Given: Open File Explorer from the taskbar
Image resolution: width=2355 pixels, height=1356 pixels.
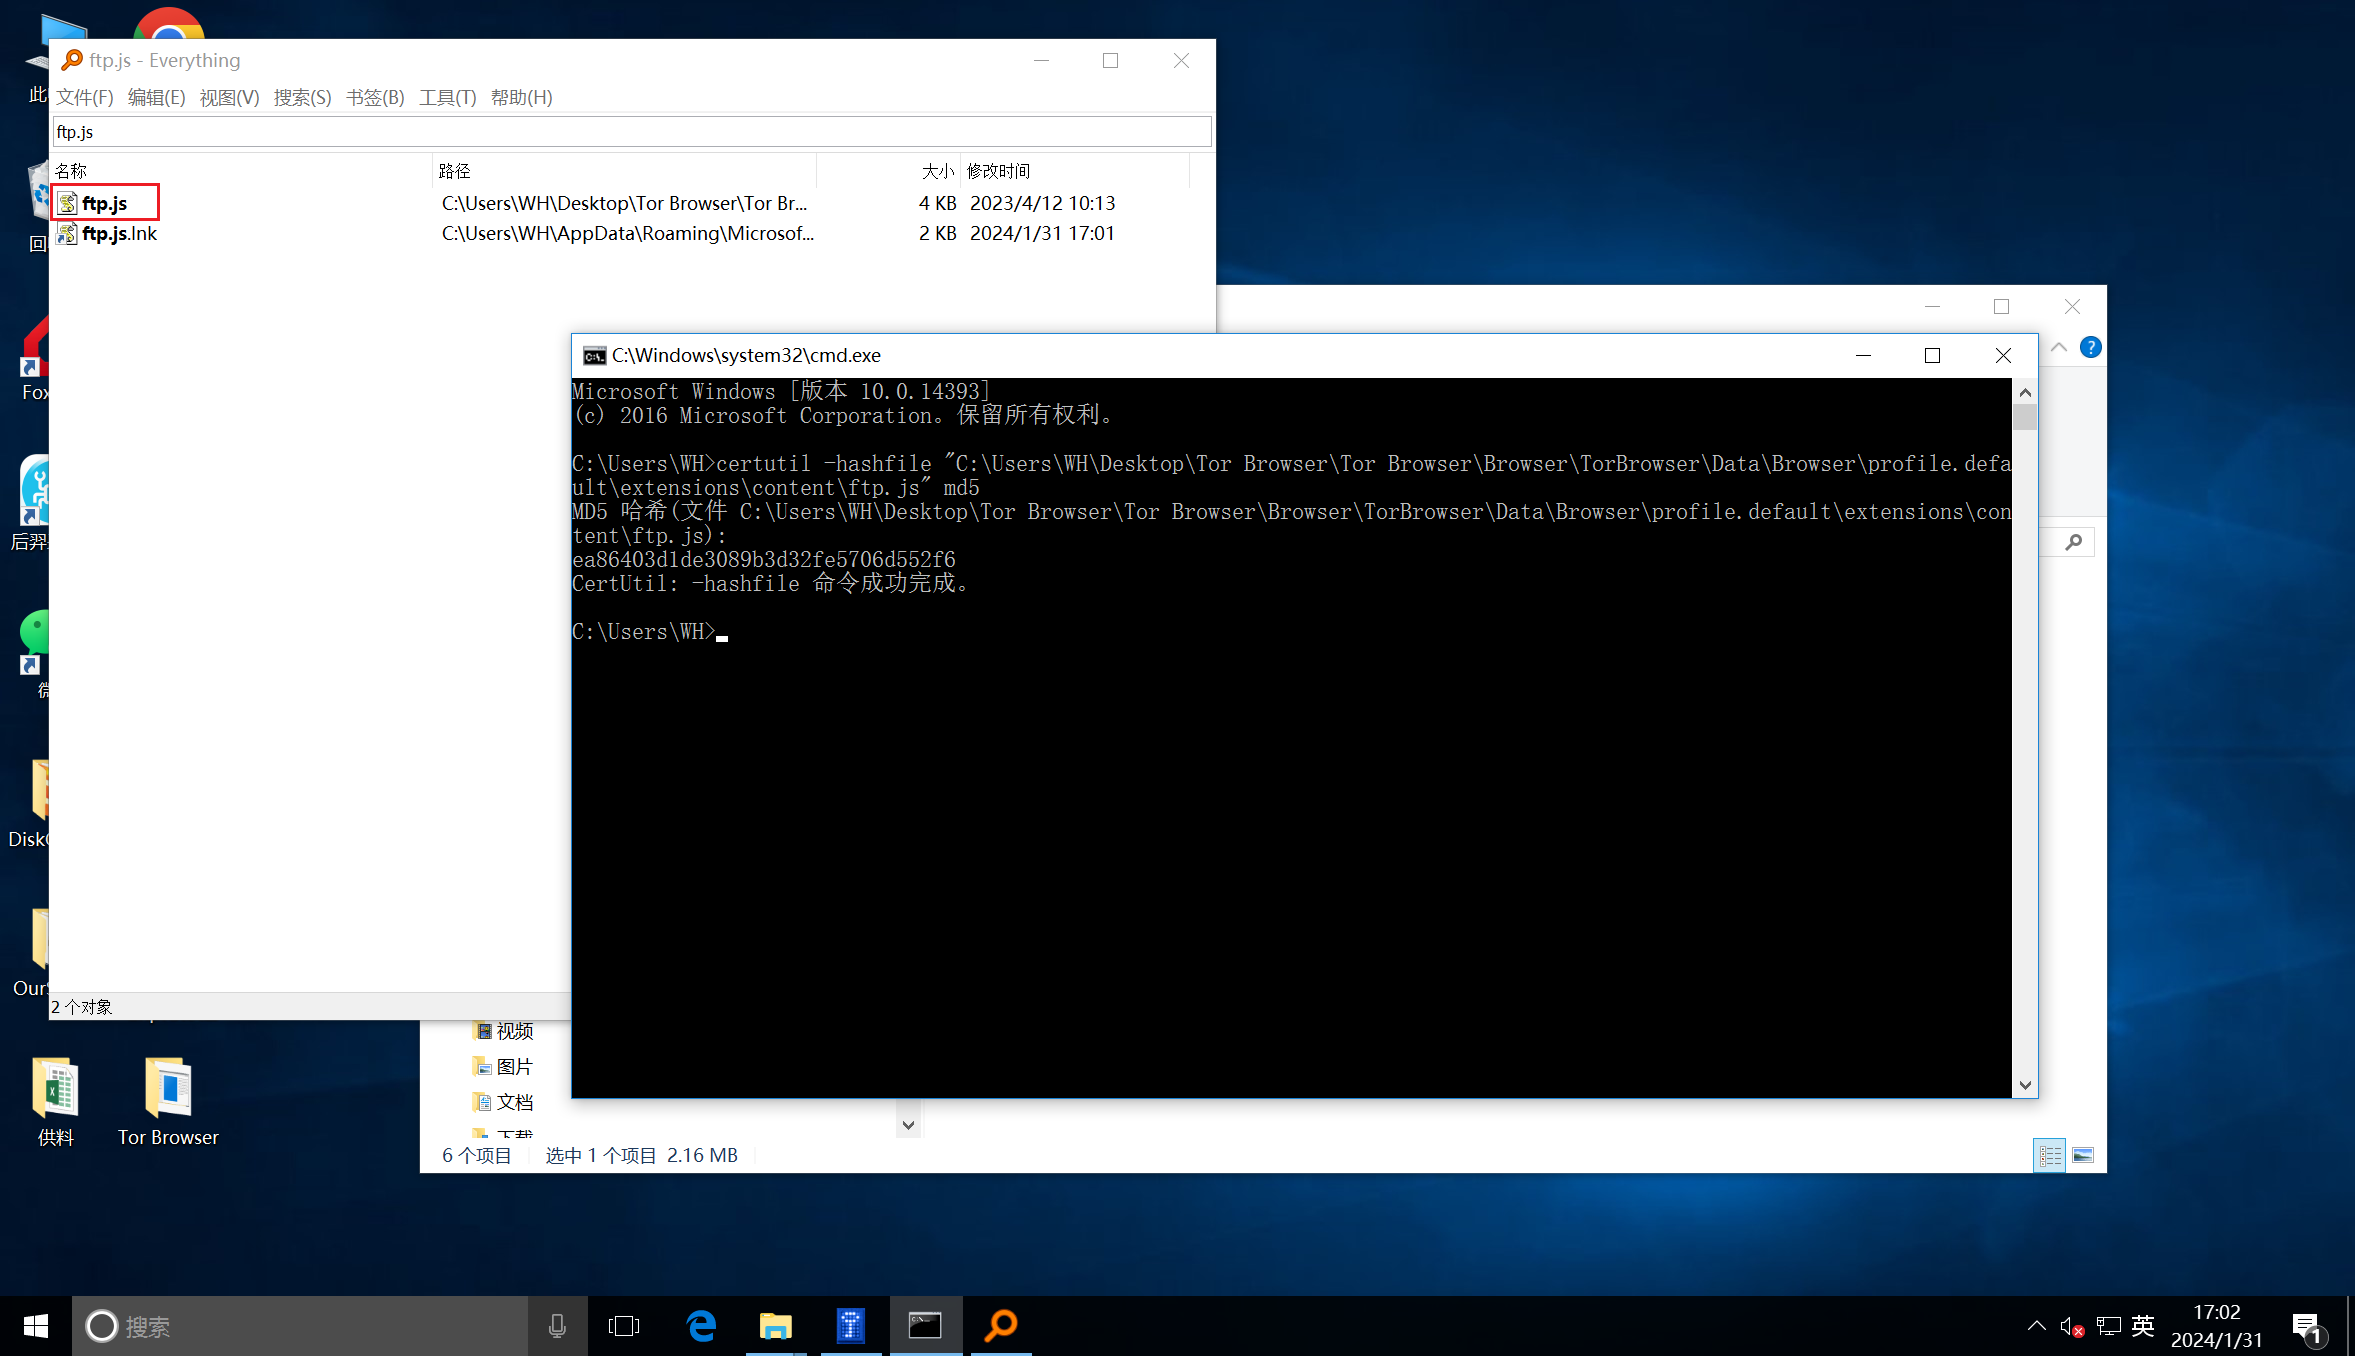Looking at the screenshot, I should 775,1326.
